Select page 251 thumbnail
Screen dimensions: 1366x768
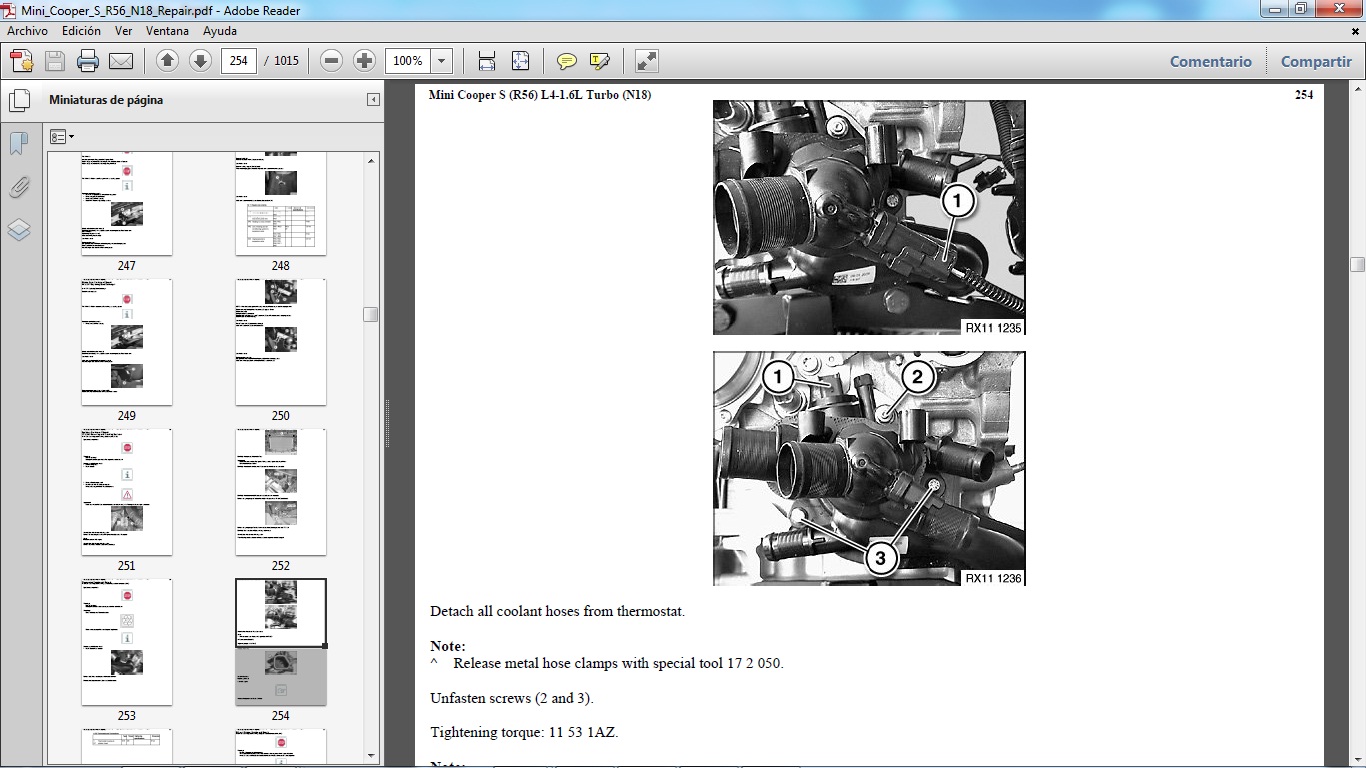[126, 492]
